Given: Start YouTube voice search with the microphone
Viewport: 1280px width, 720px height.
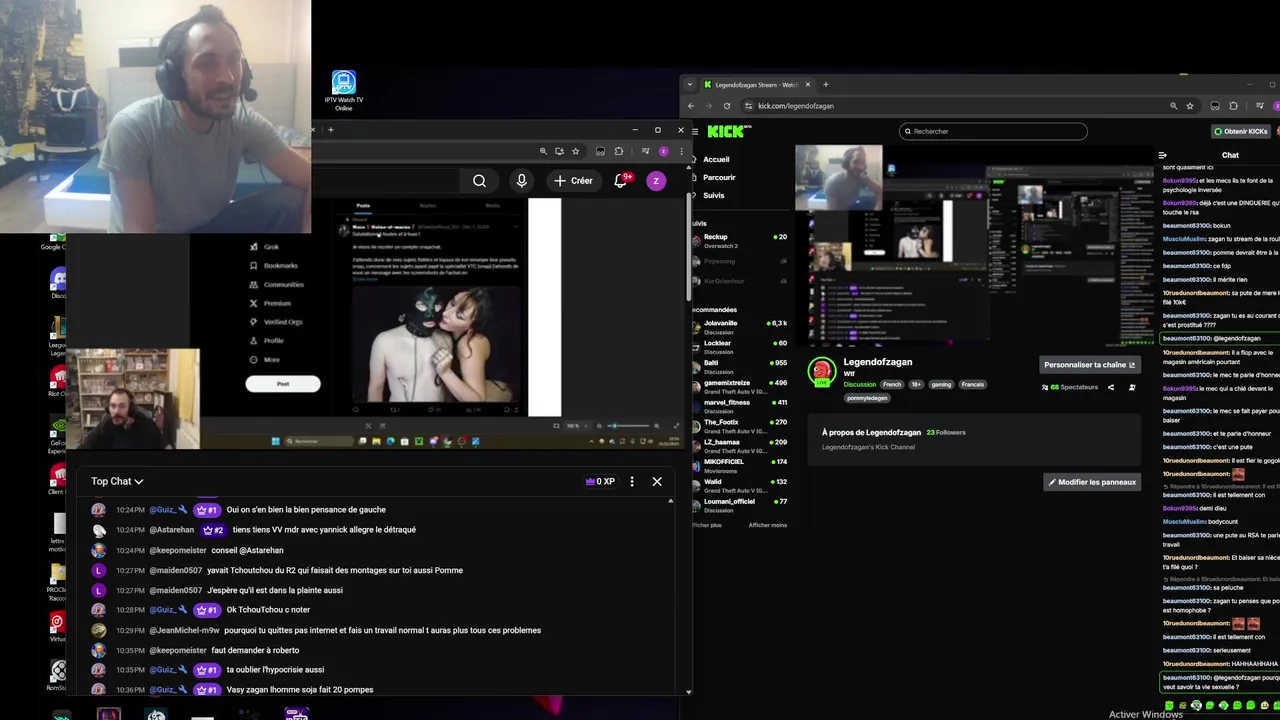Looking at the screenshot, I should pos(521,181).
